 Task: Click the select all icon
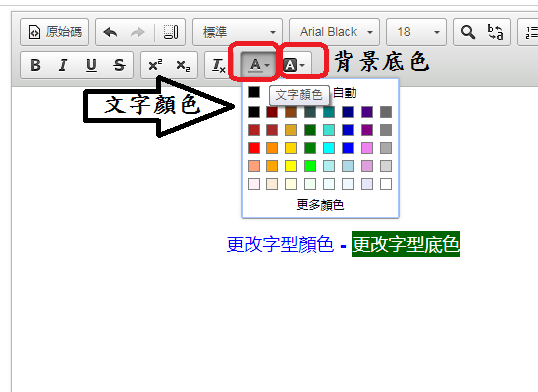171,32
